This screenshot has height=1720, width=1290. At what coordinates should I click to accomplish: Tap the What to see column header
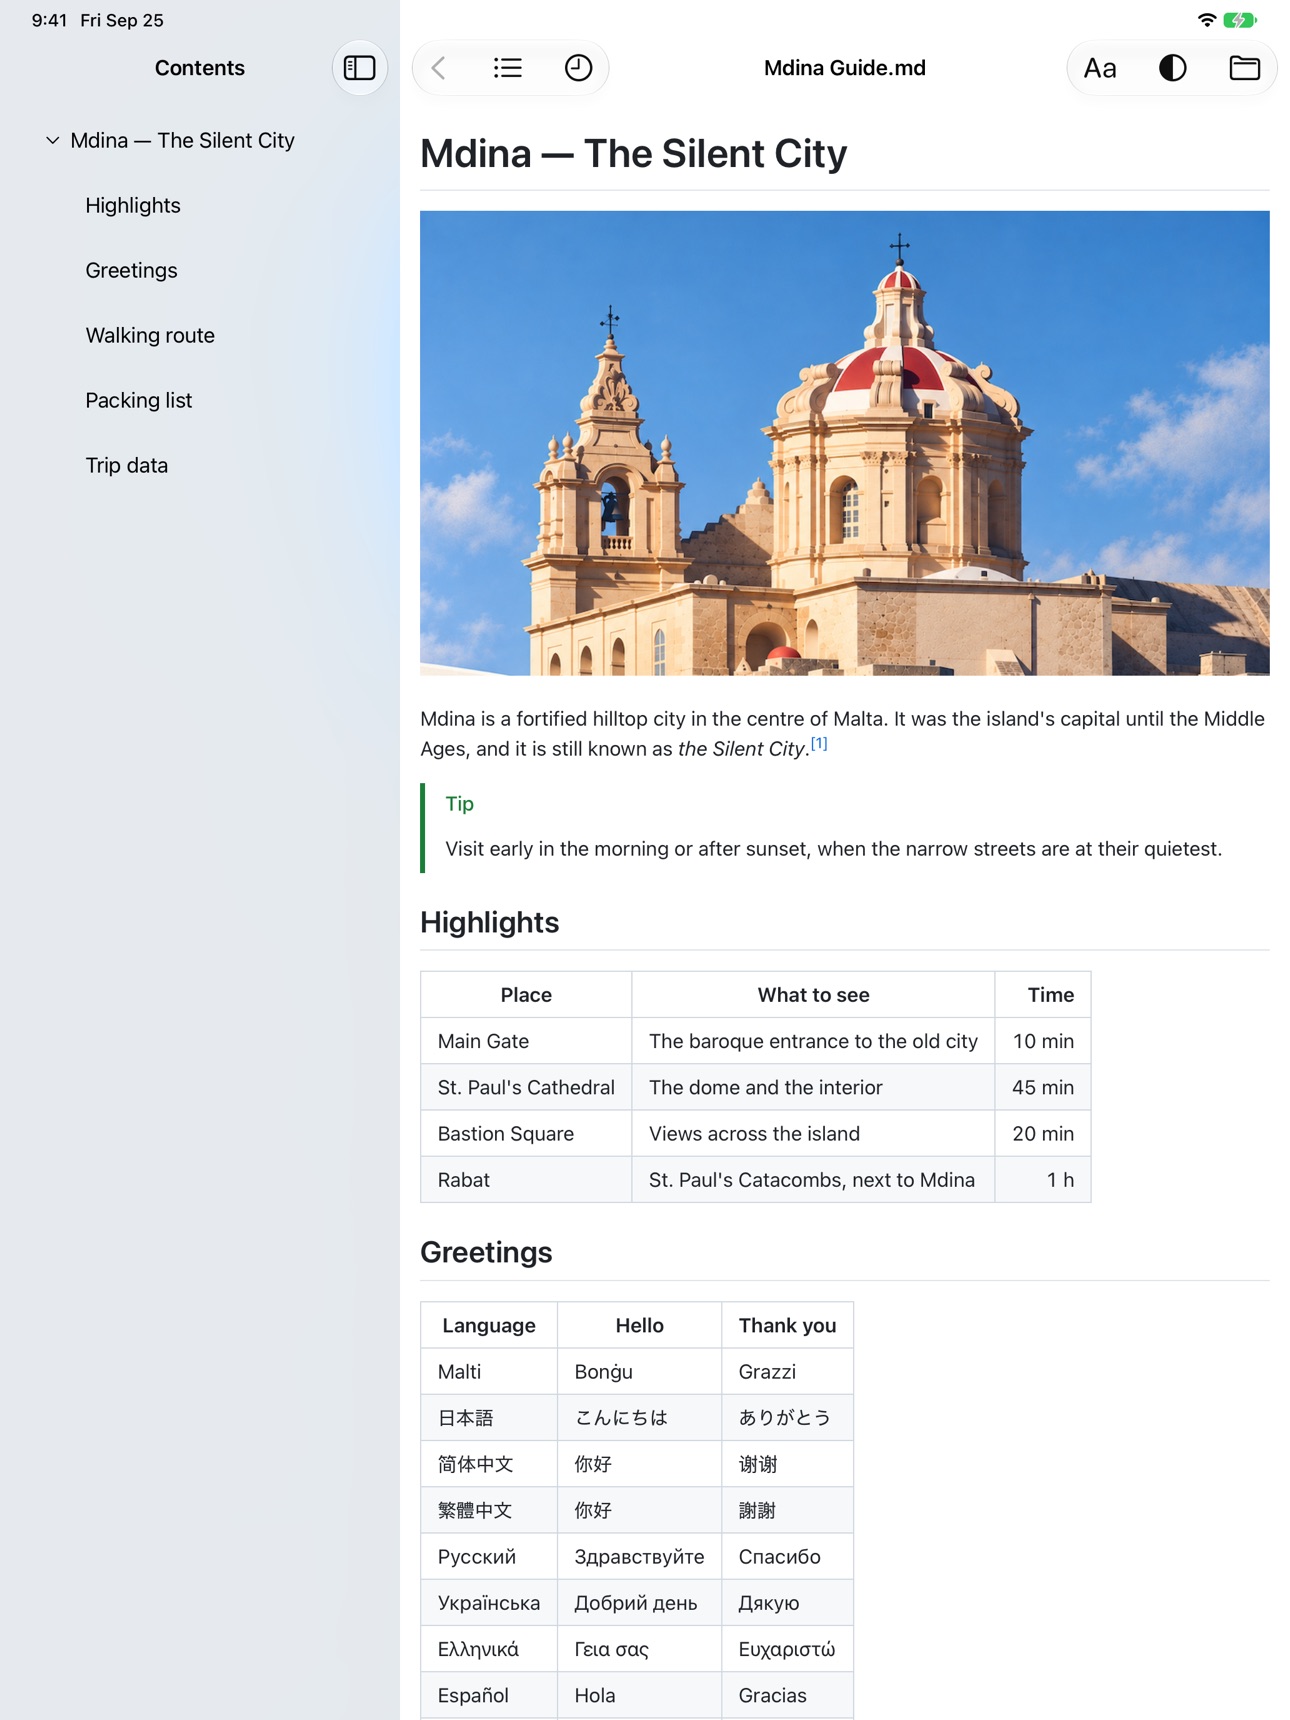pos(813,995)
